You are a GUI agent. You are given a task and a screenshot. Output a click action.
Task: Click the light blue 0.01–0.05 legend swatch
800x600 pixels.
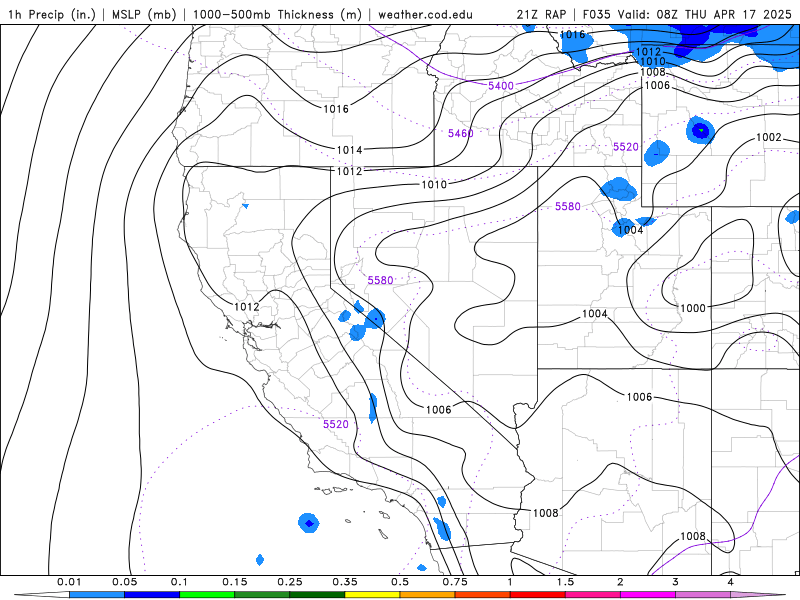97,595
